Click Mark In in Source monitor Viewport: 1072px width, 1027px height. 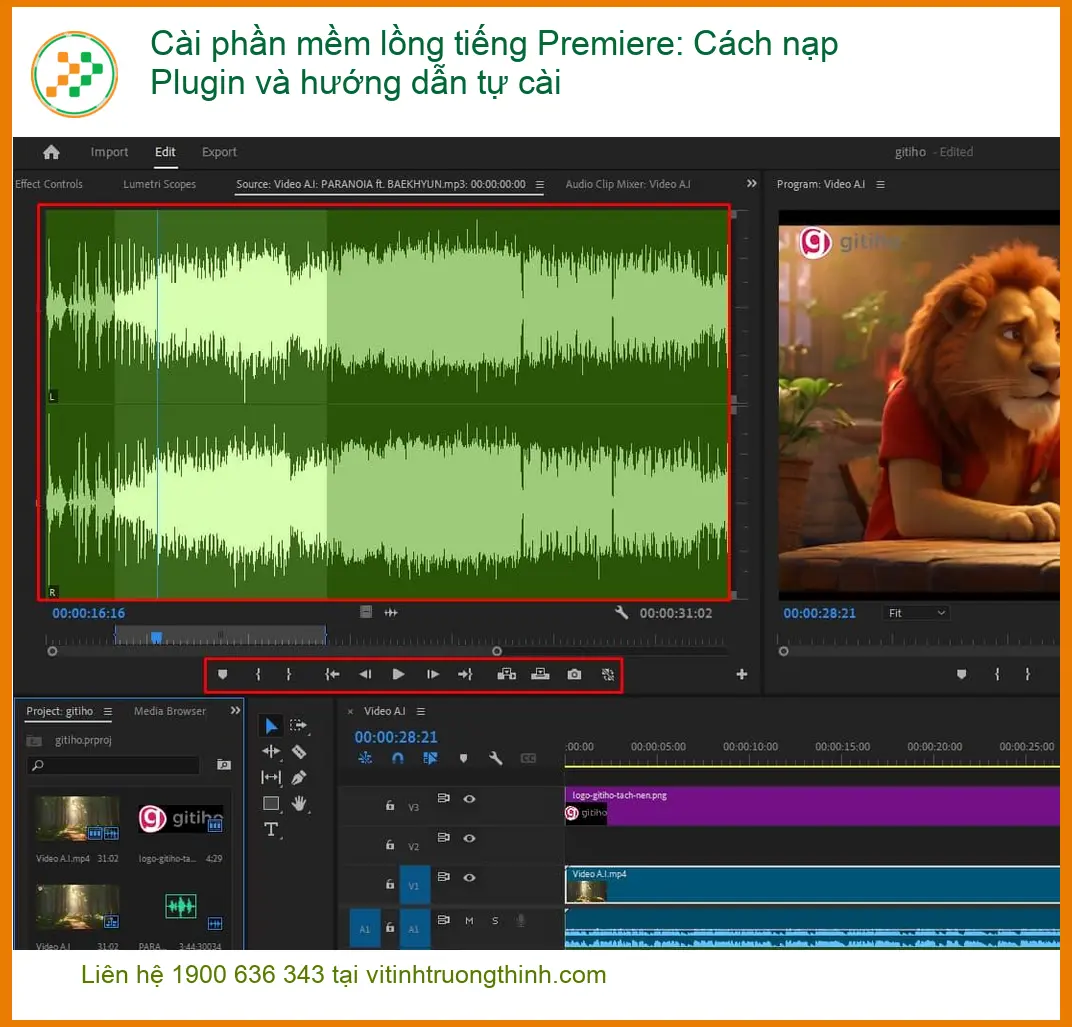pyautogui.click(x=258, y=674)
